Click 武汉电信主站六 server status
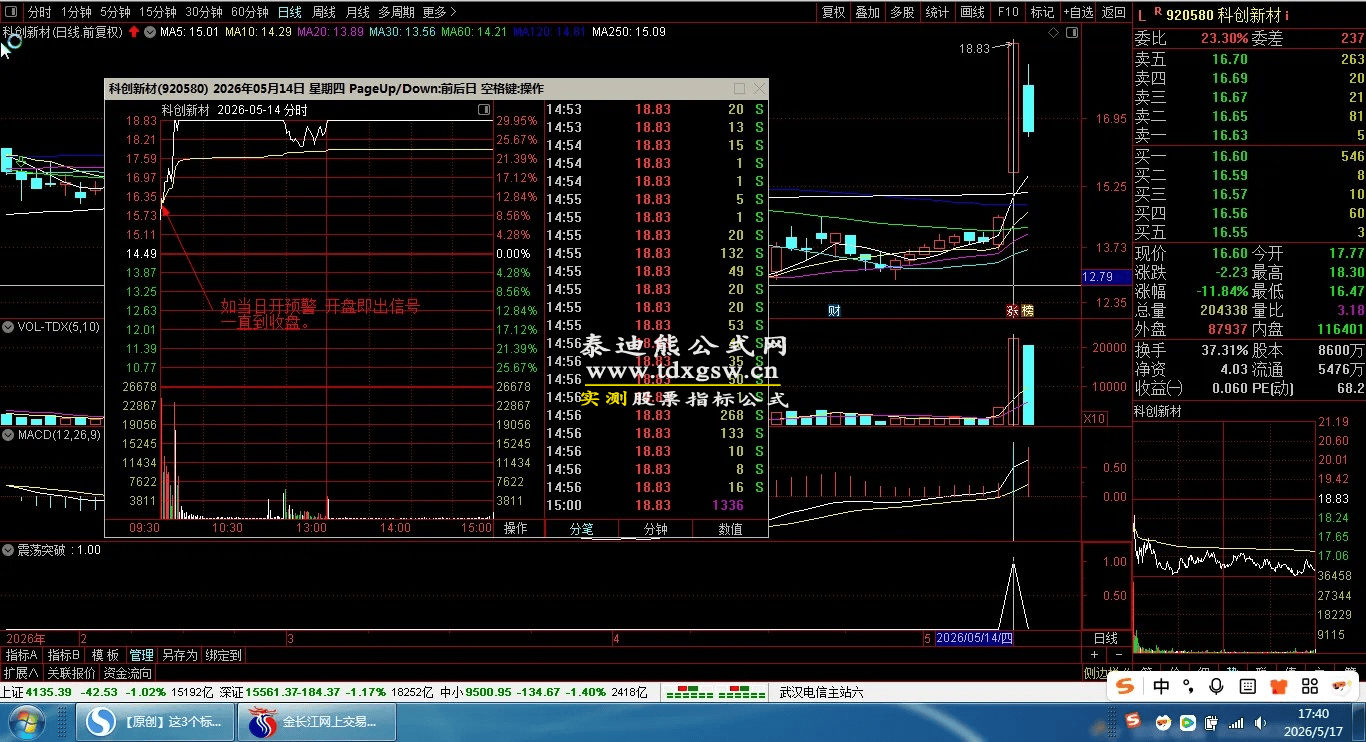The width and height of the screenshot is (1366, 742). (821, 692)
